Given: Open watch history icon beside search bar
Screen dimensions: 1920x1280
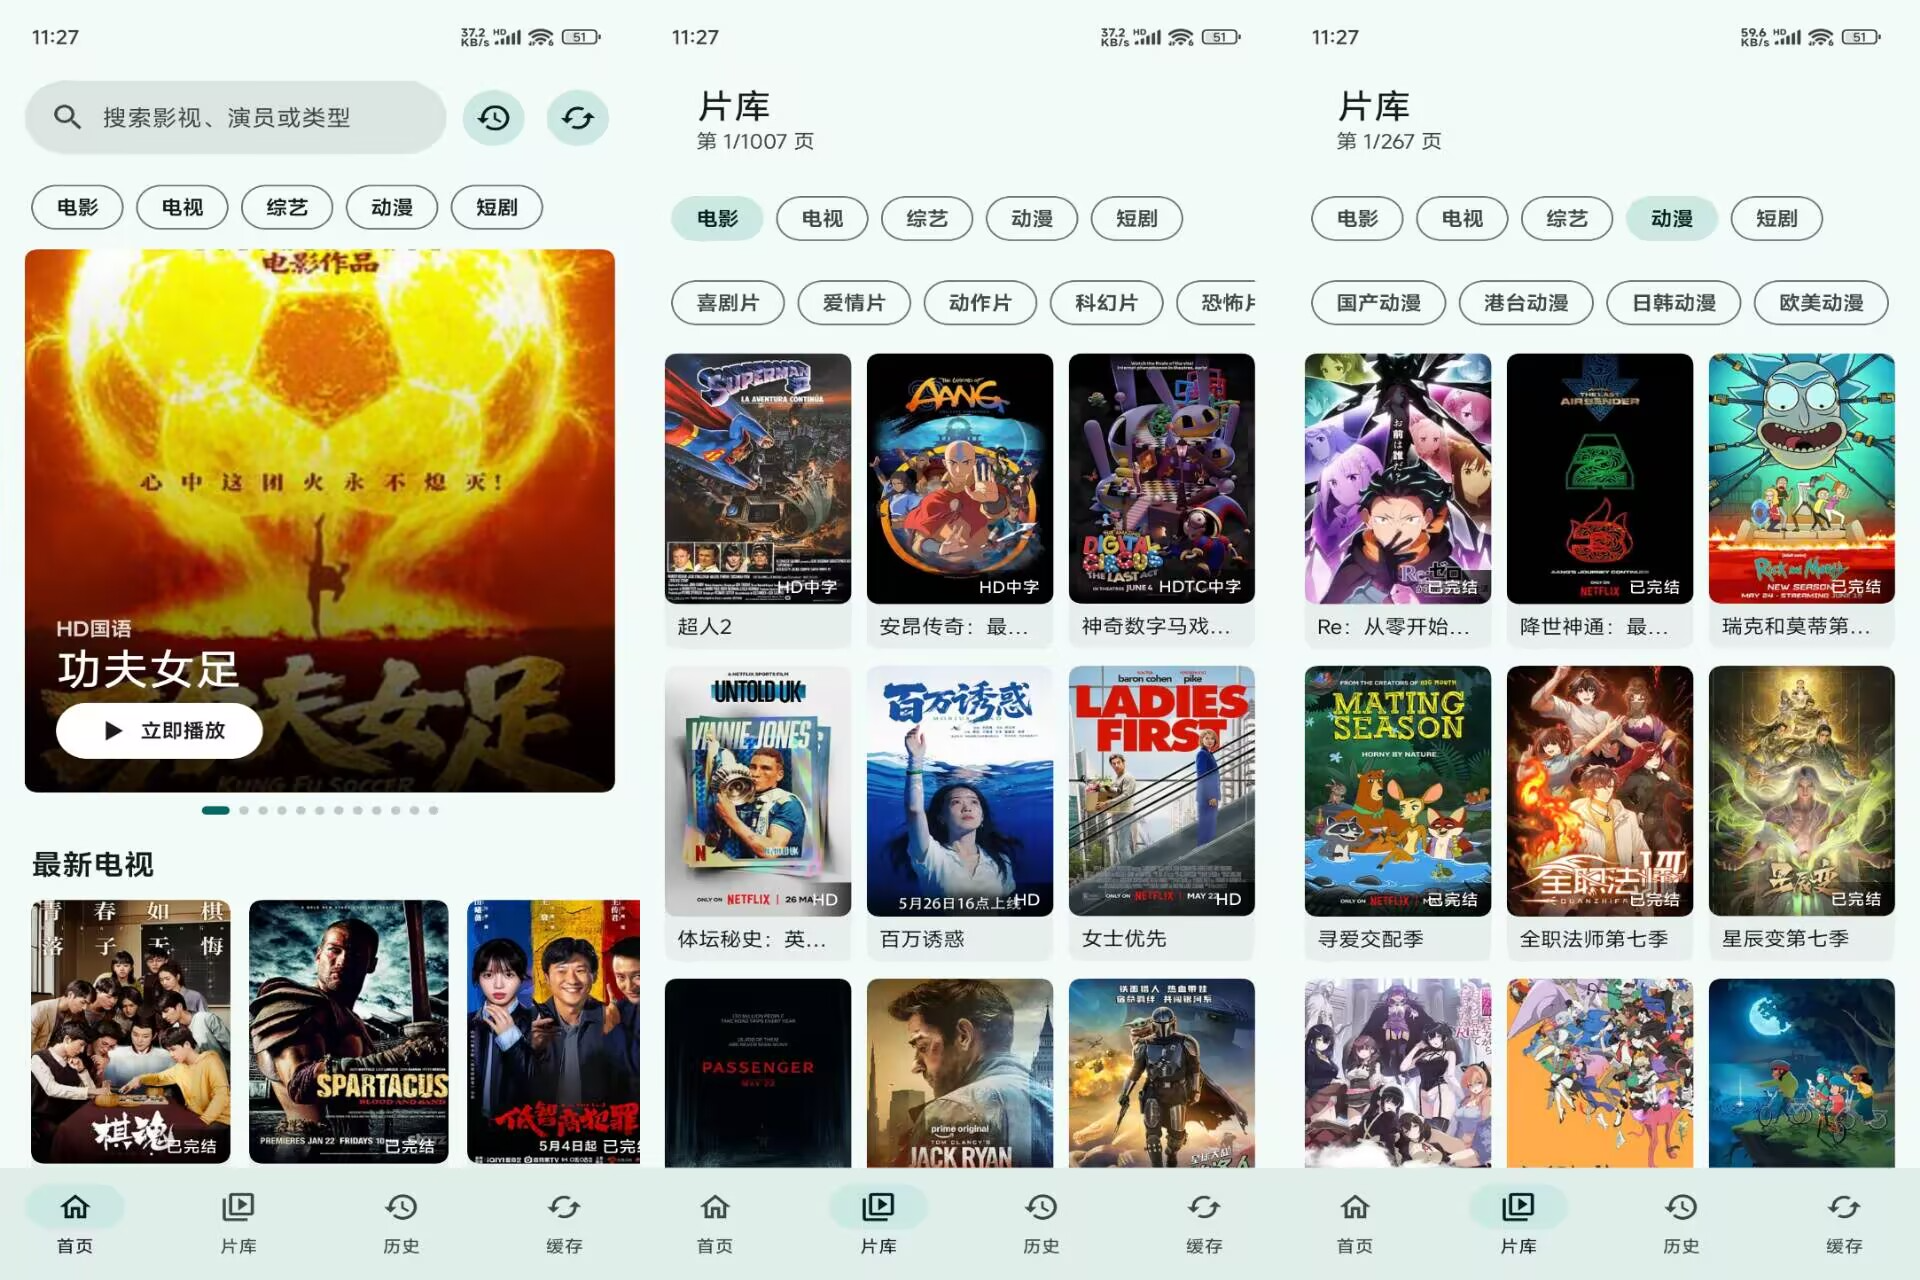Looking at the screenshot, I should click(493, 118).
